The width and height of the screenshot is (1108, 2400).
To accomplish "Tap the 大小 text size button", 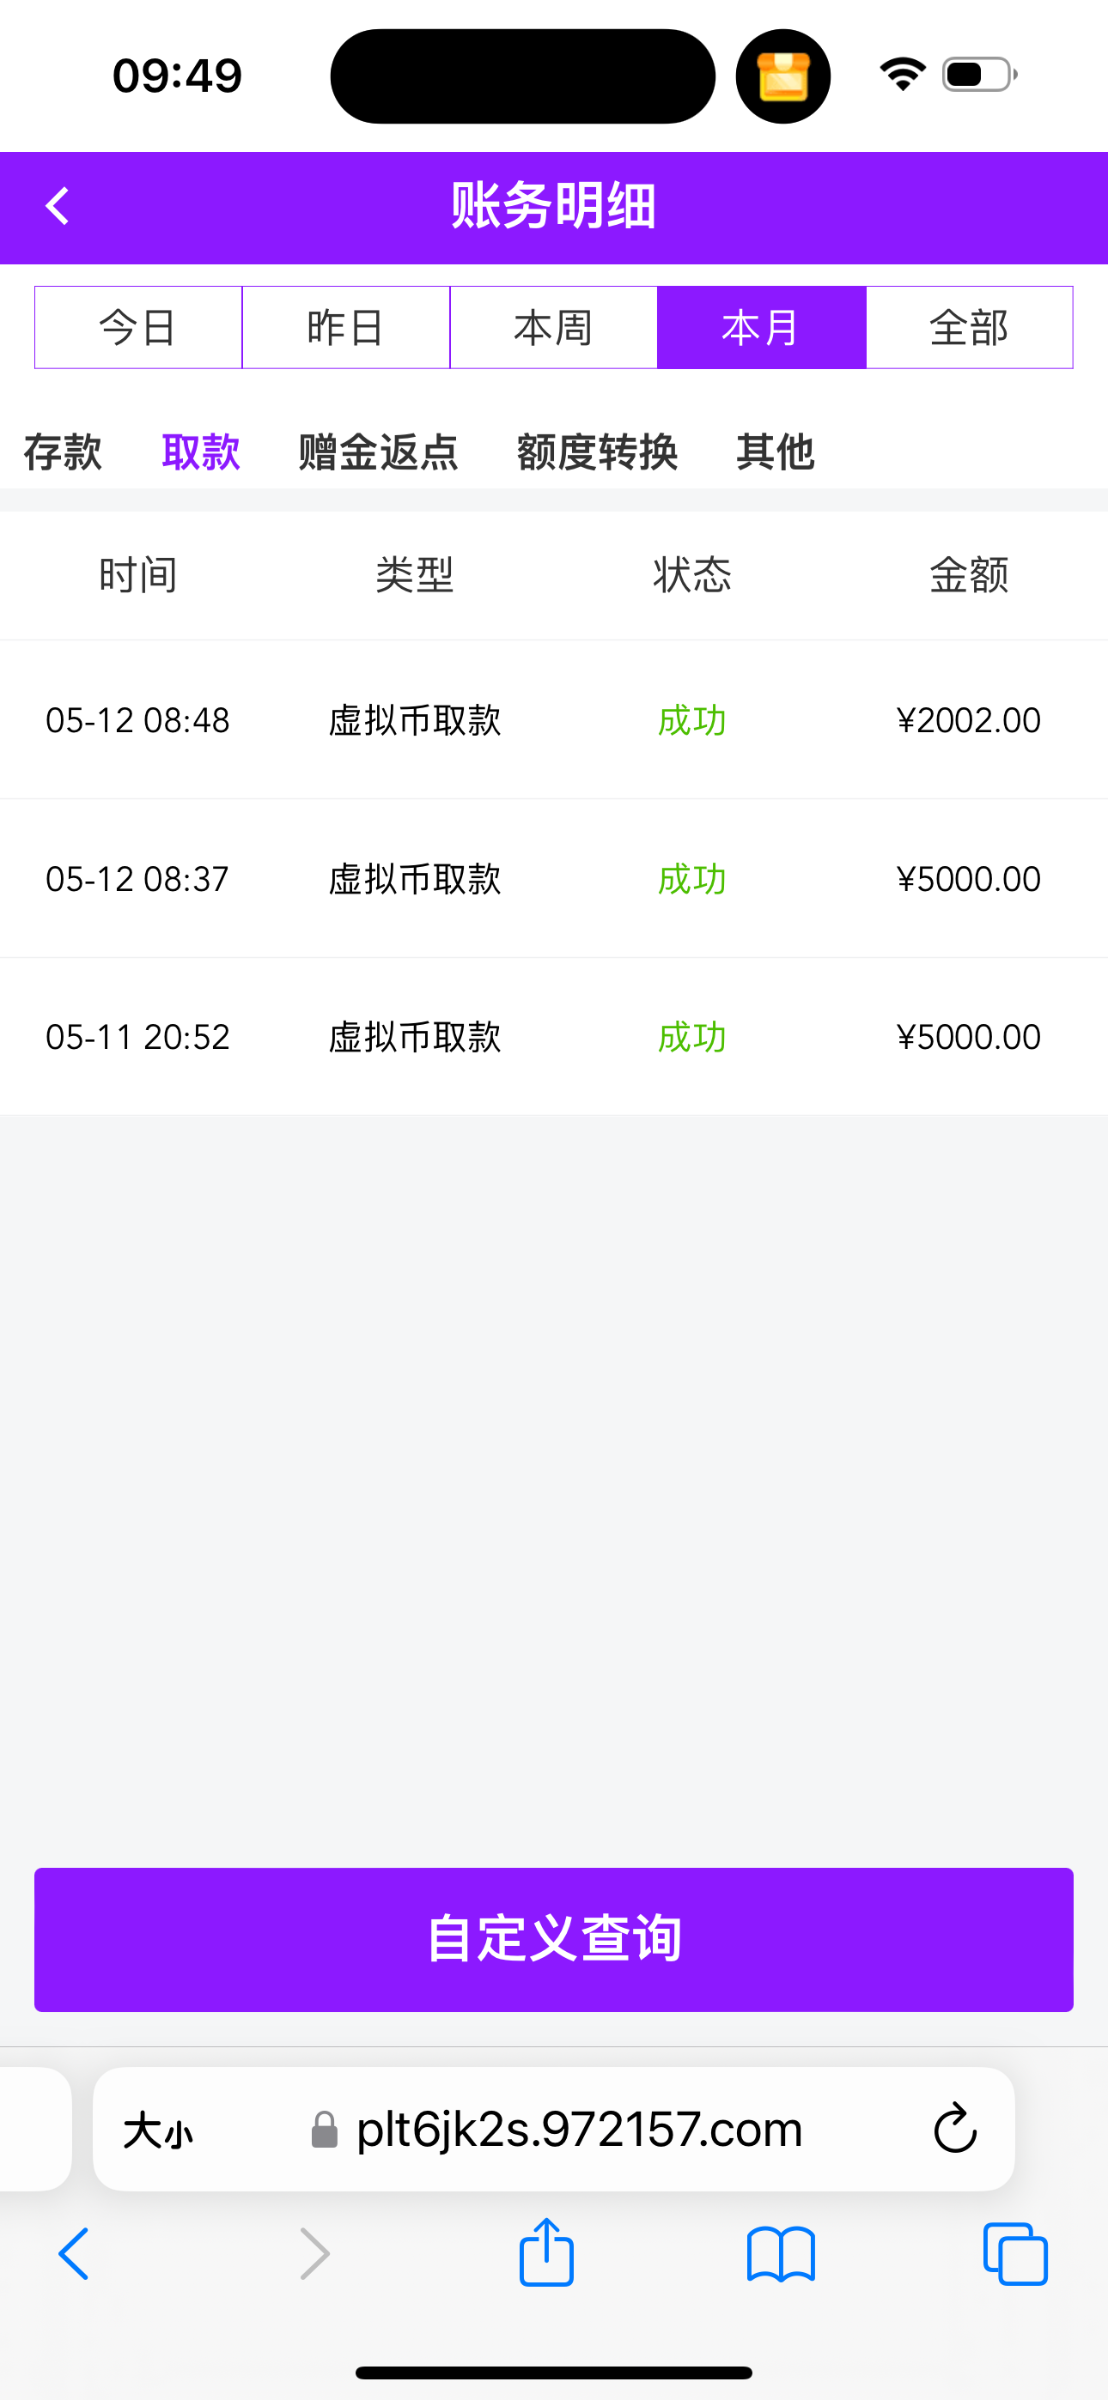I will click(158, 2130).
